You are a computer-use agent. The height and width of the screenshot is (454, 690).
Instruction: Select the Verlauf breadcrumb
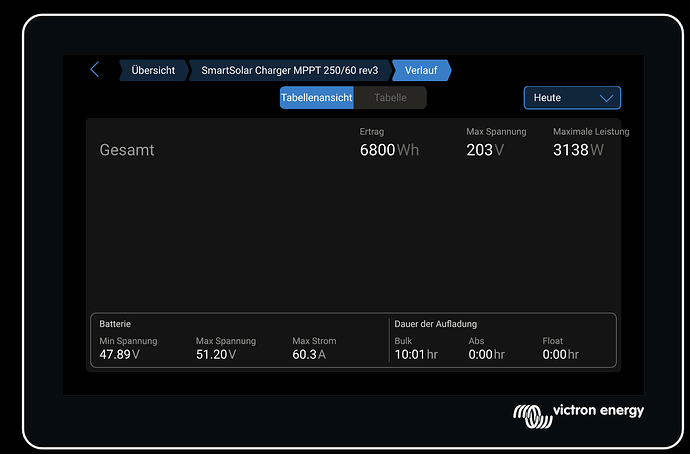(422, 70)
